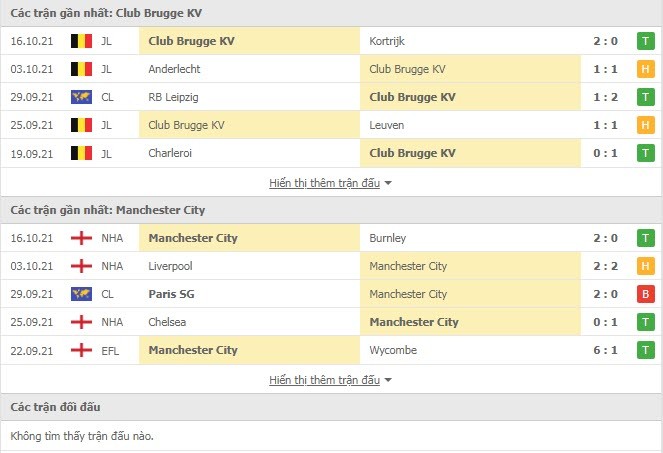Select the Club Brugge KV vs Kortrijk row
Viewport: 663px width, 453px height.
pyautogui.click(x=332, y=41)
